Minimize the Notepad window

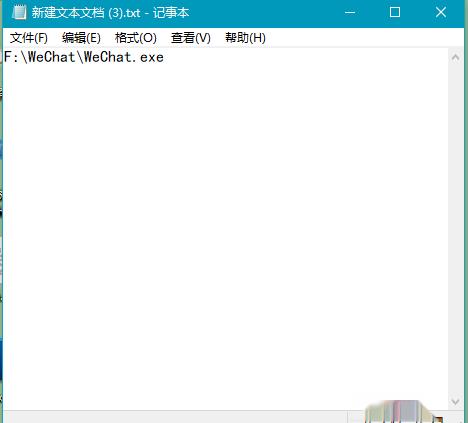pos(350,13)
